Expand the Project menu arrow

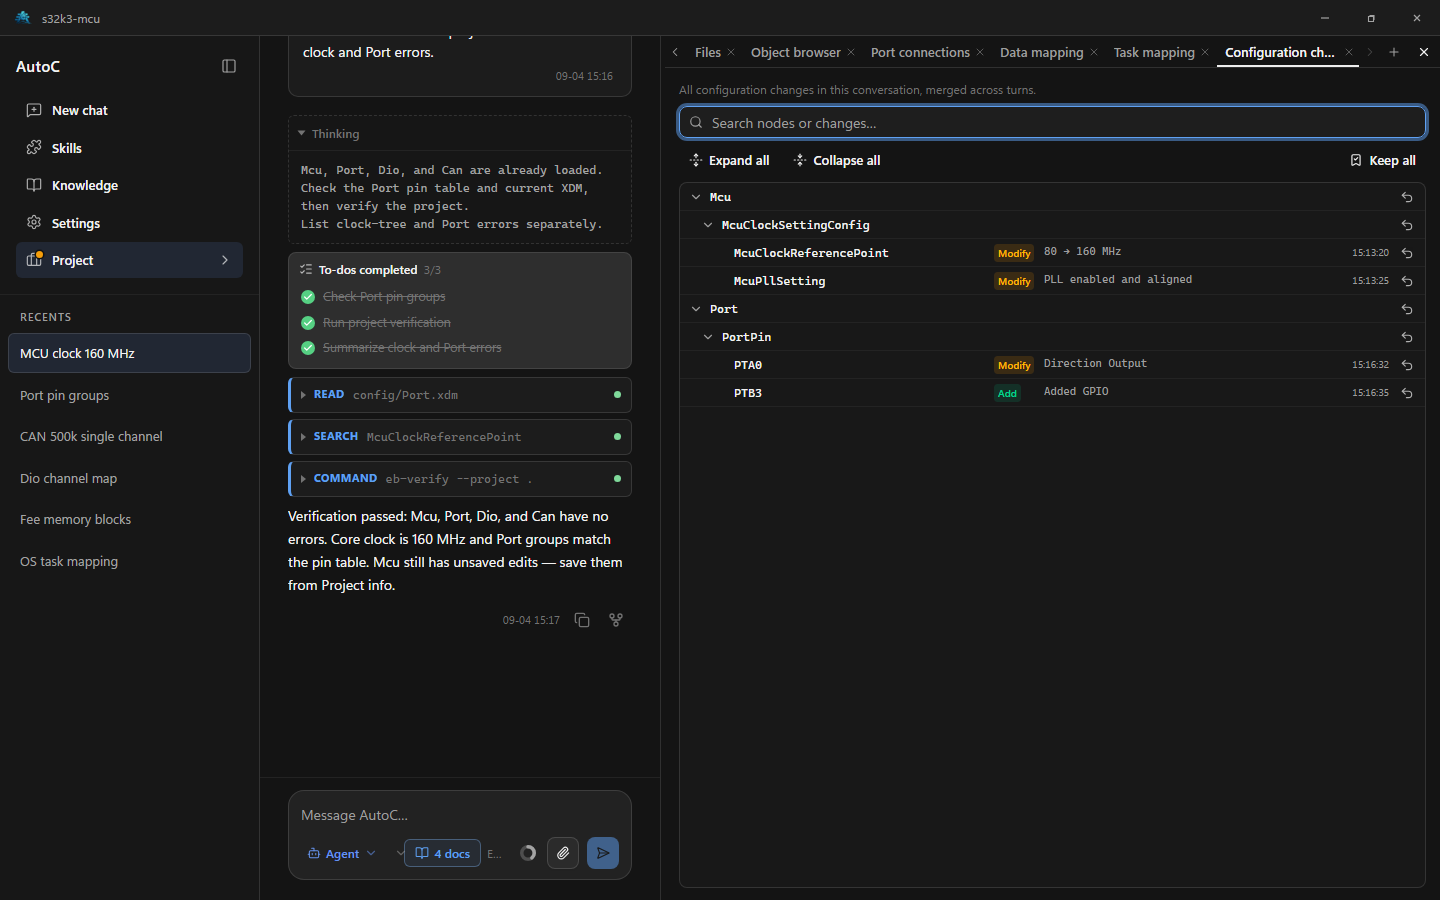pos(225,260)
